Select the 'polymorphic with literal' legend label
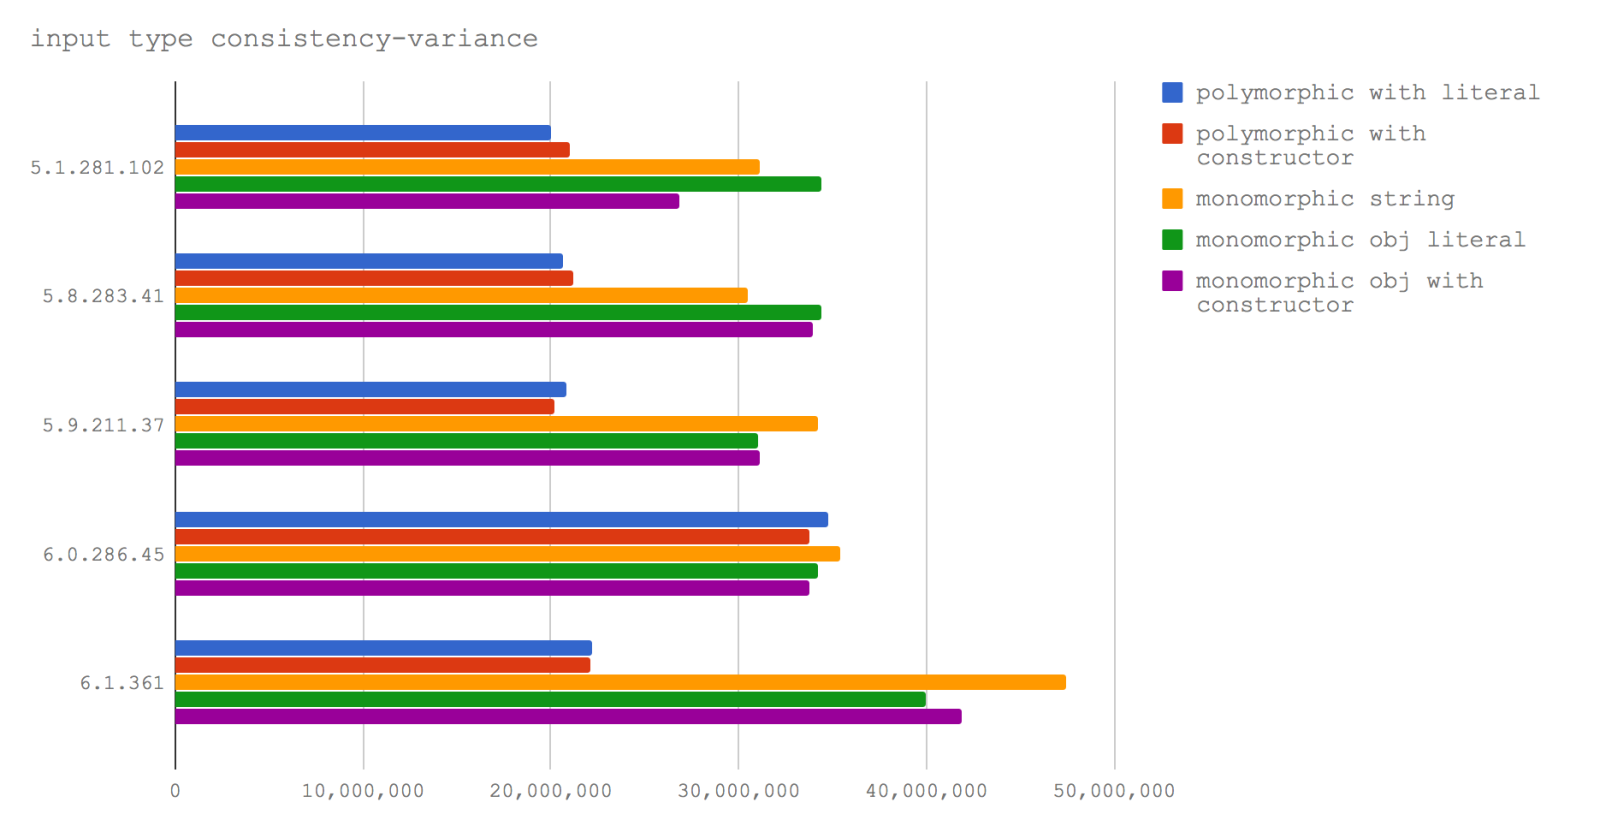The height and width of the screenshot is (832, 1600). coord(1367,93)
